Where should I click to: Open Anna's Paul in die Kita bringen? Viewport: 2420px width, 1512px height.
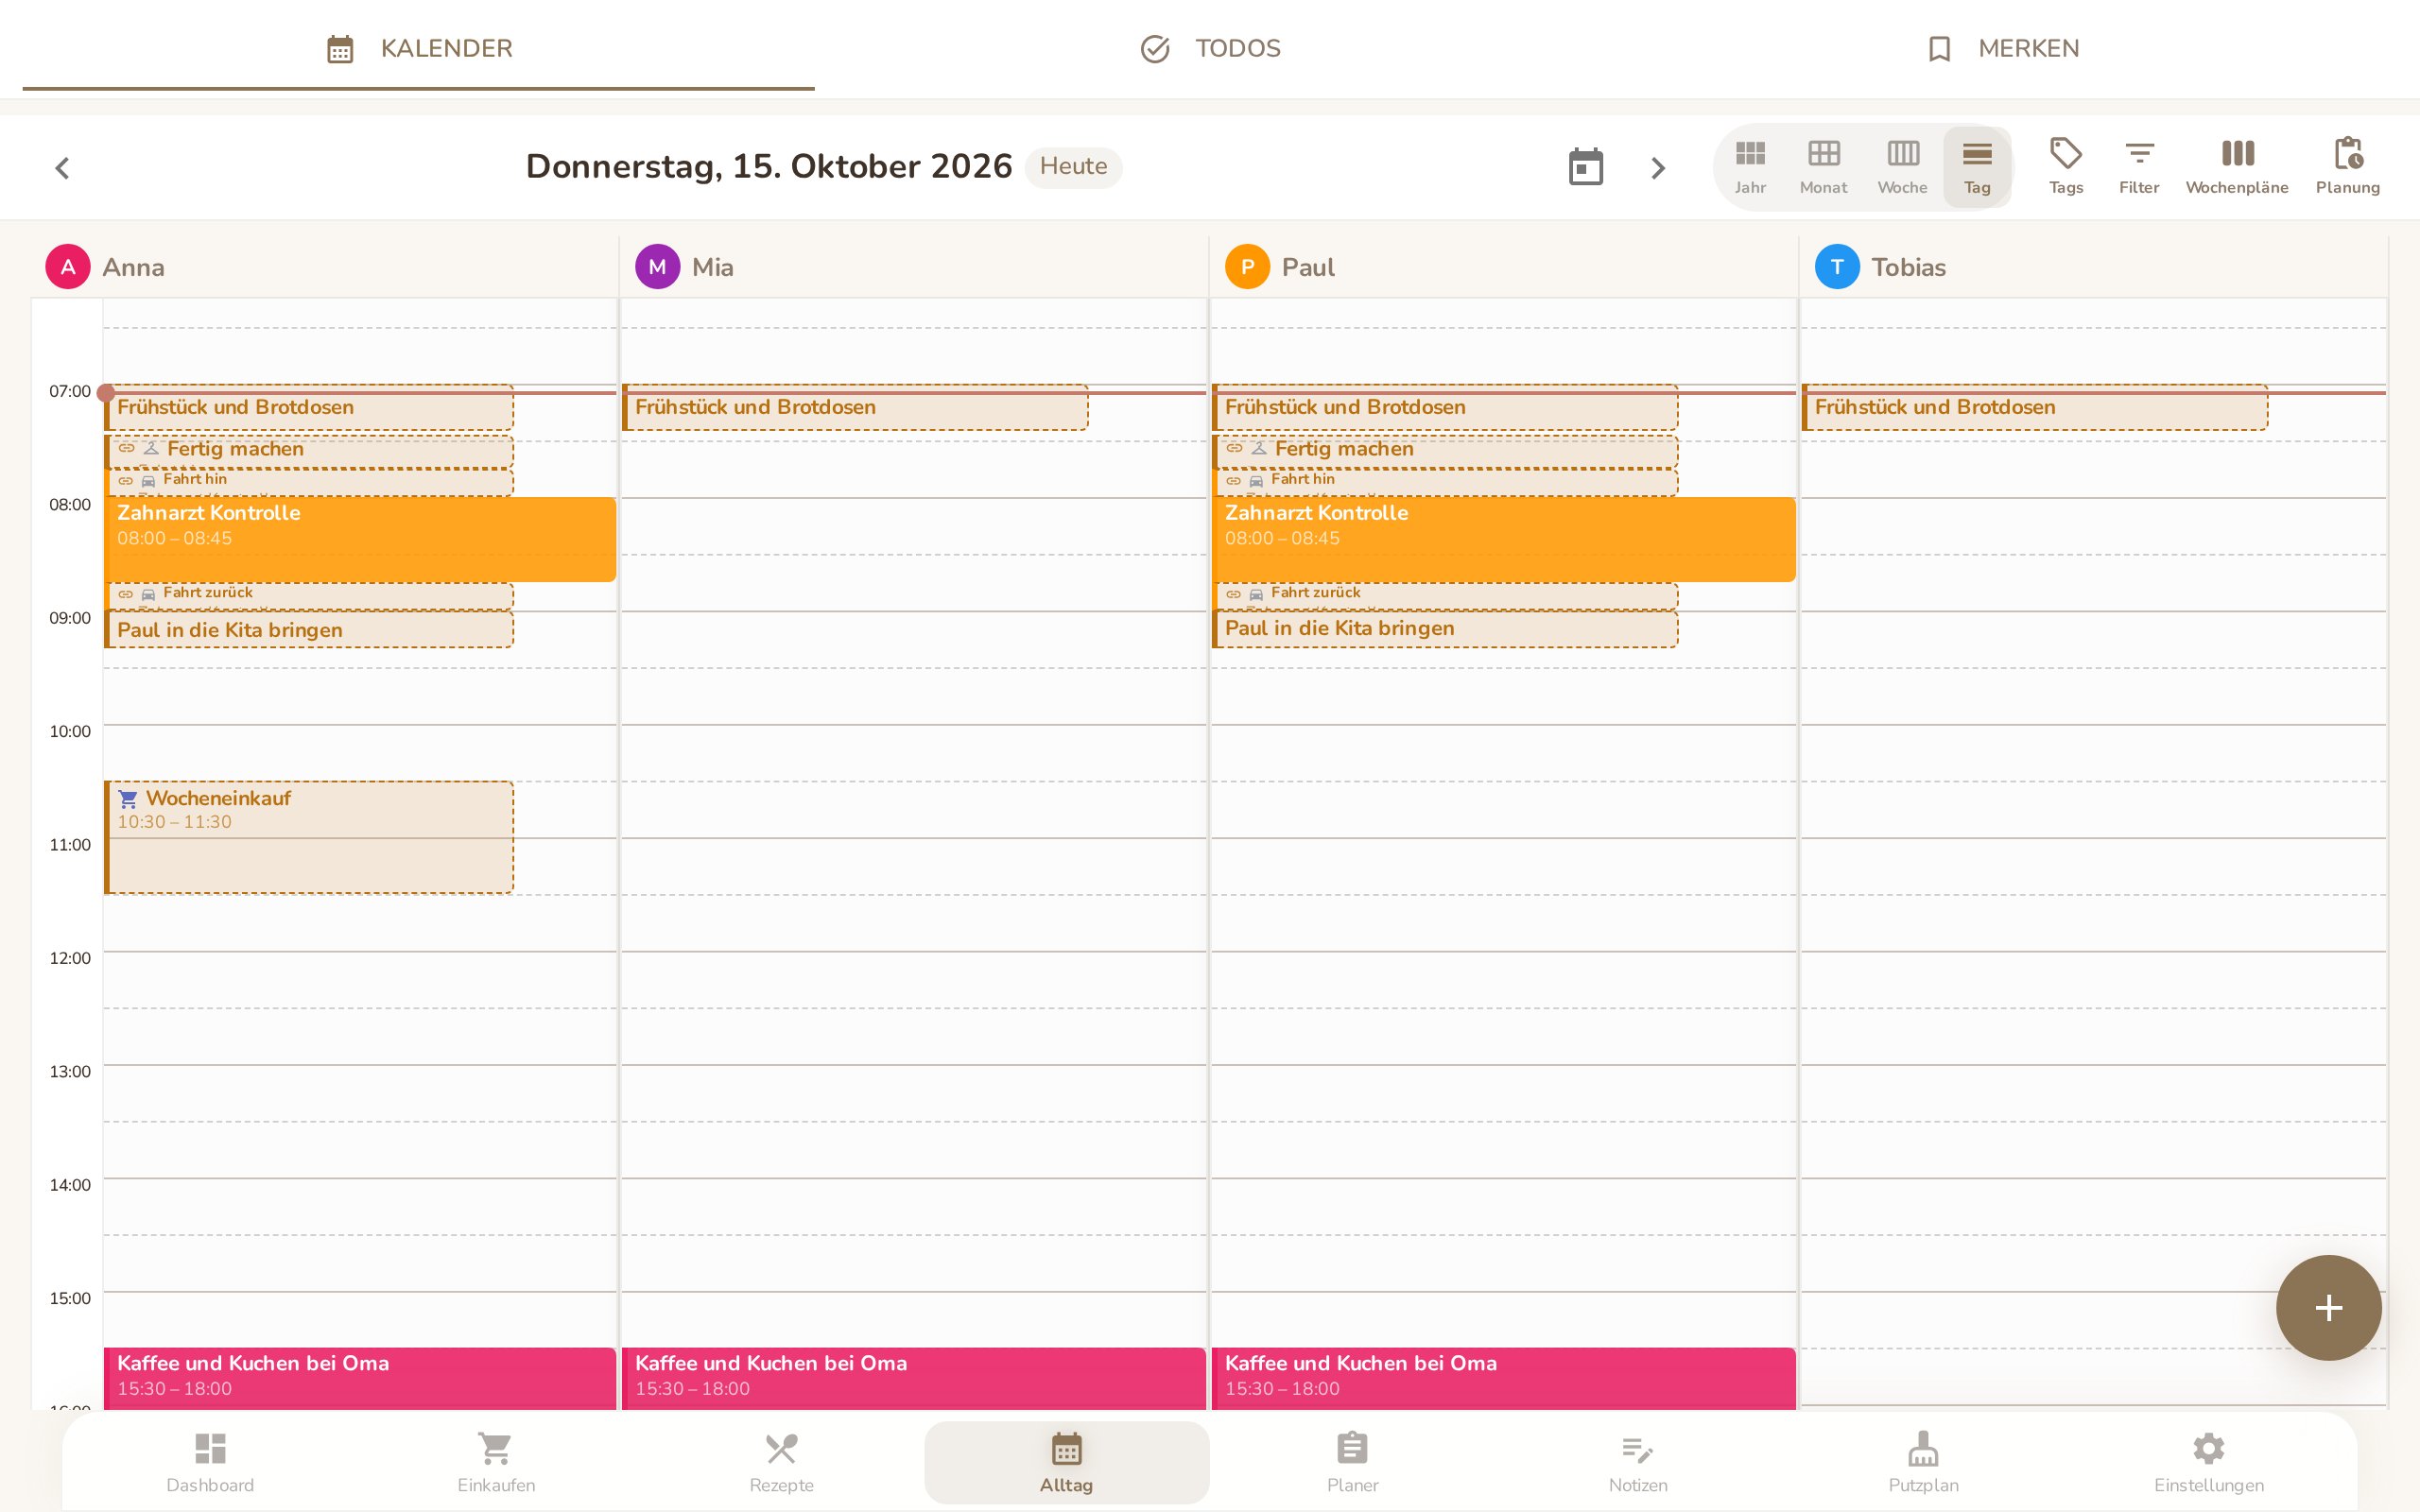[x=309, y=630]
